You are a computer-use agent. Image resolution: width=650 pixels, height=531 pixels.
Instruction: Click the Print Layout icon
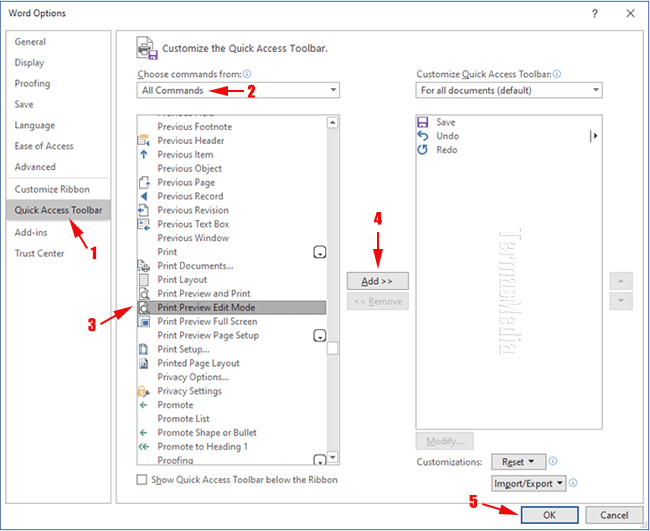tap(143, 280)
